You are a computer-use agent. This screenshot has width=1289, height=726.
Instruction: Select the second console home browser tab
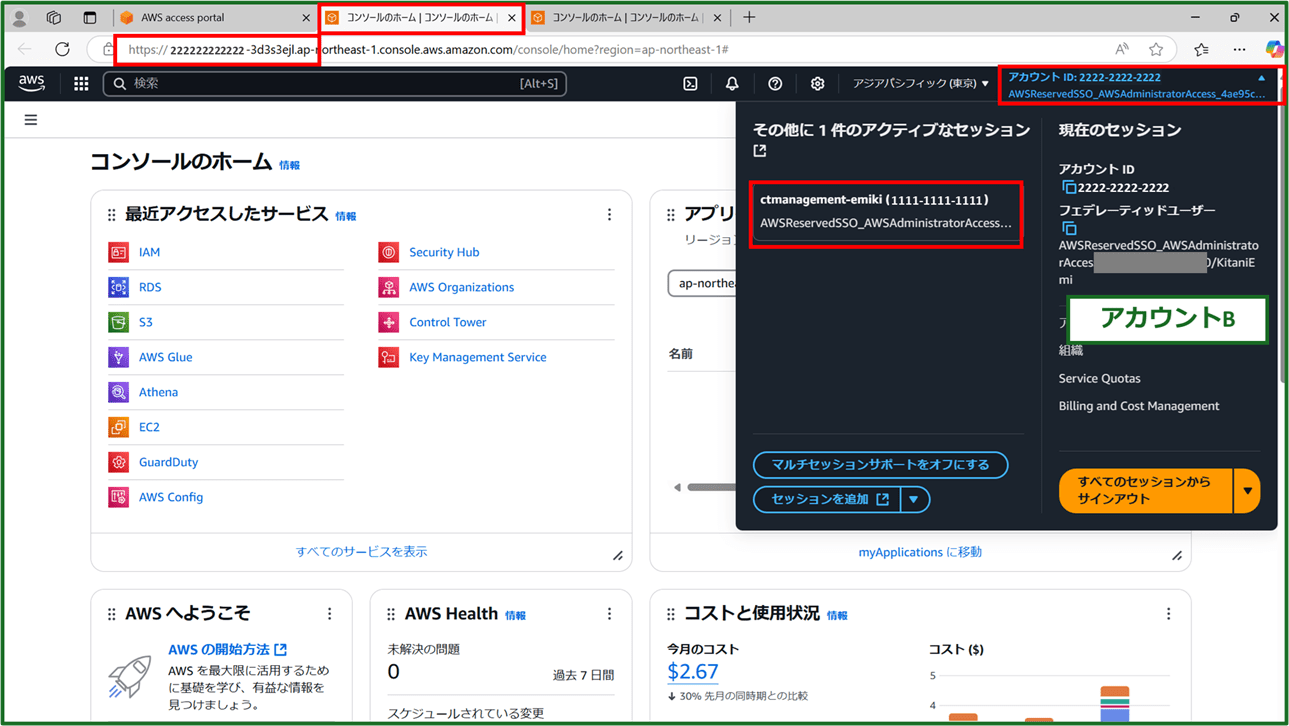point(421,18)
